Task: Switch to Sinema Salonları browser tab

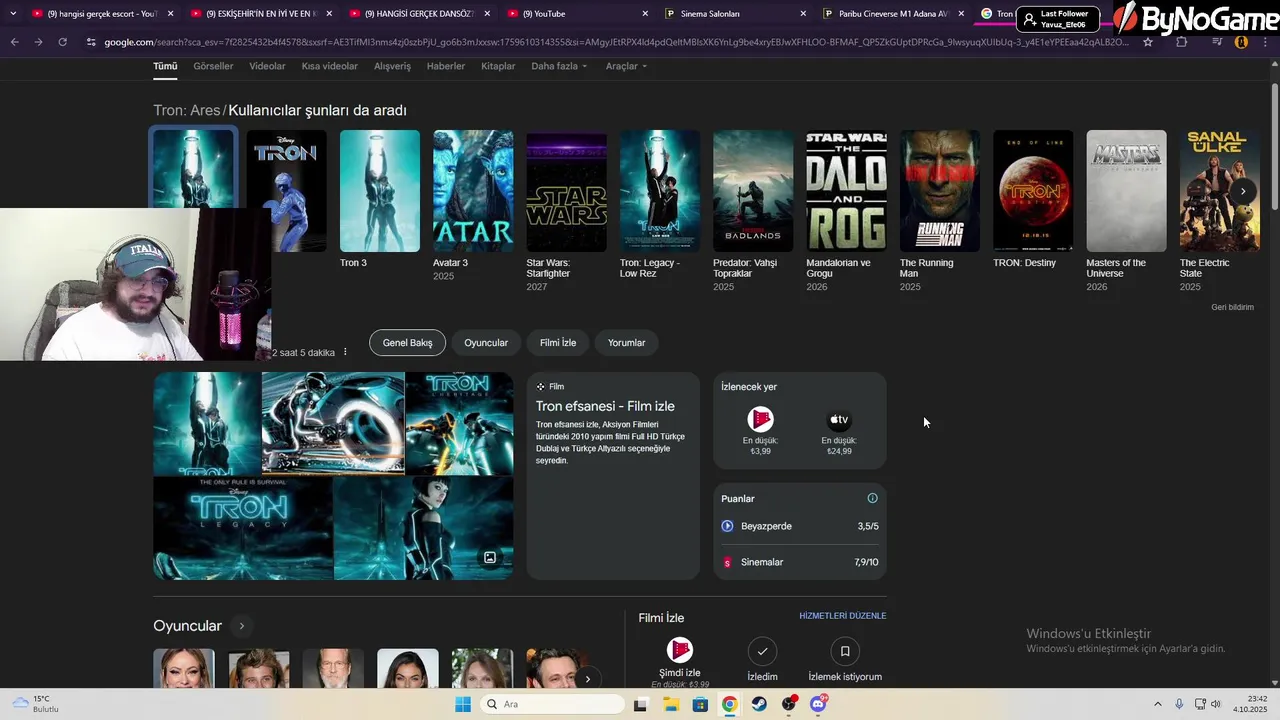Action: (x=737, y=14)
